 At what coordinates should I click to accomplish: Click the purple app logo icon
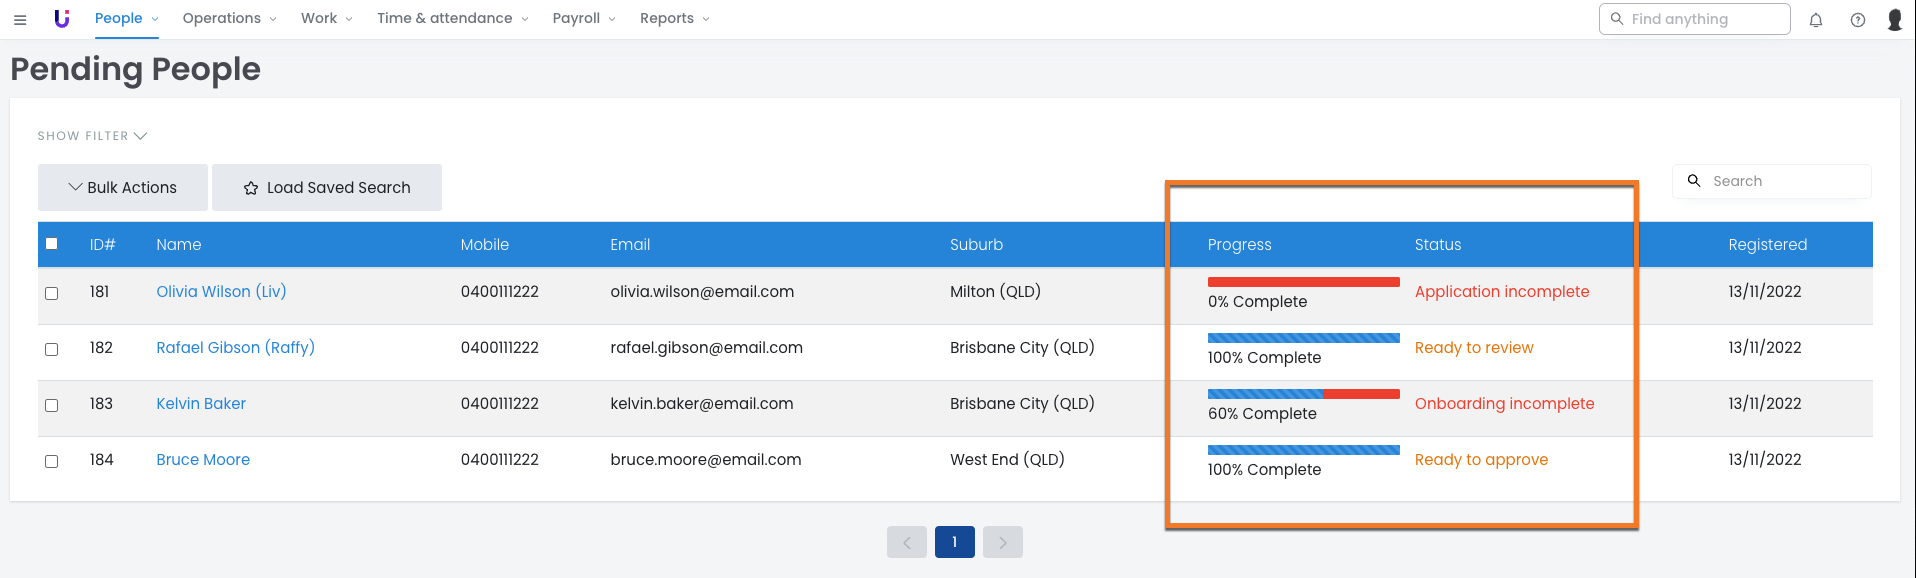click(x=62, y=19)
